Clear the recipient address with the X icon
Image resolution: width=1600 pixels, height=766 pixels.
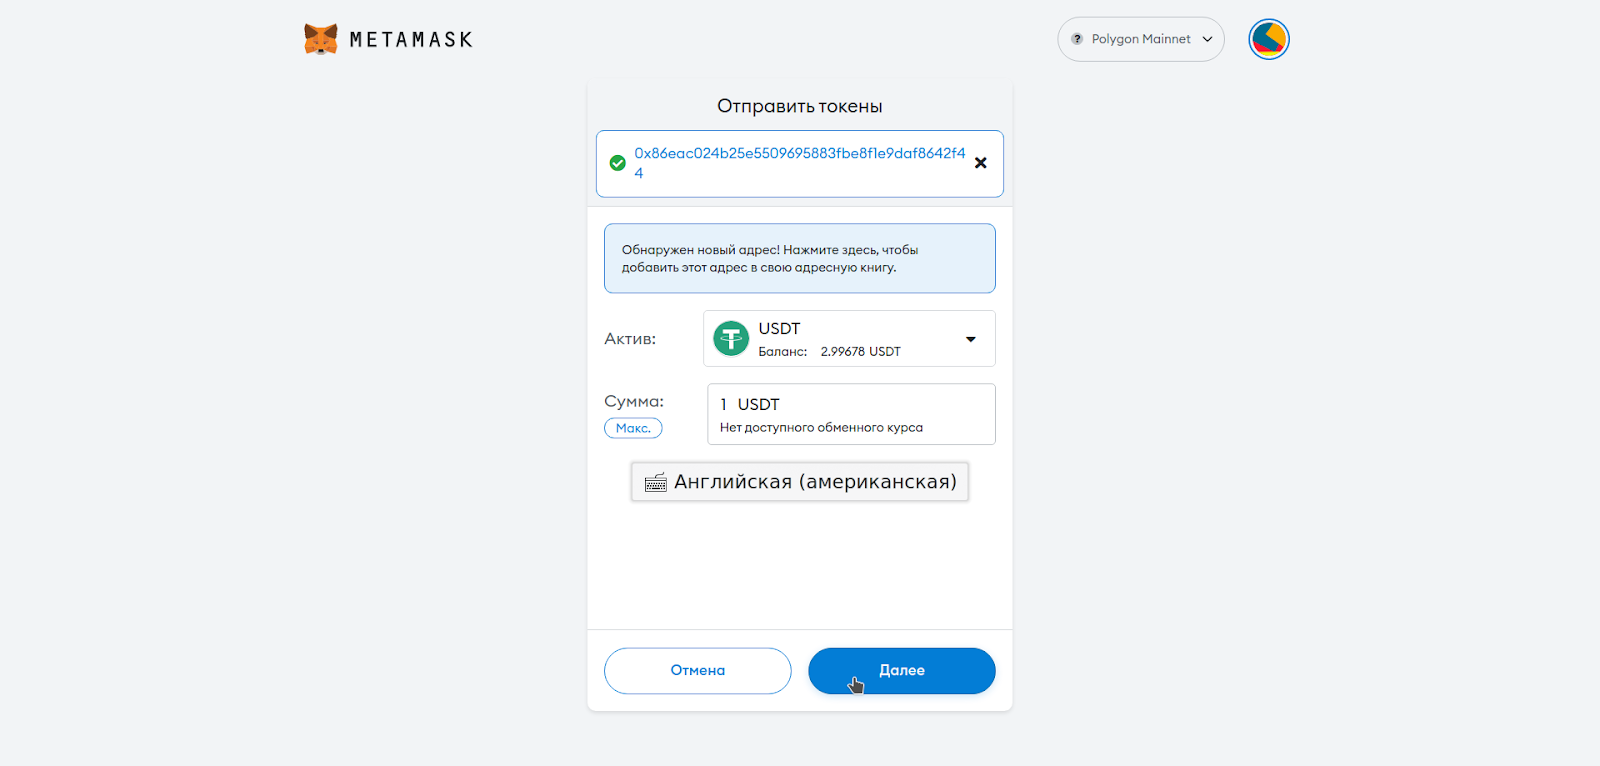click(980, 163)
